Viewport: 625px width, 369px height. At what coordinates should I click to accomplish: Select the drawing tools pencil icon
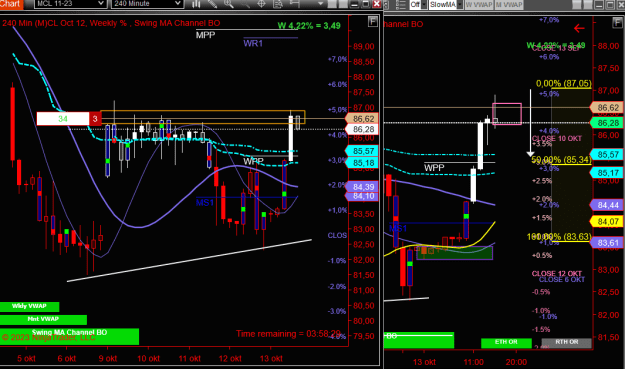[x=212, y=4]
